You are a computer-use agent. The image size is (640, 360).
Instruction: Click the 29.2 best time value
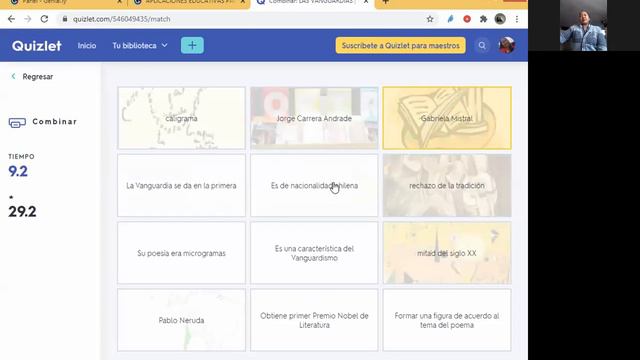[22, 211]
